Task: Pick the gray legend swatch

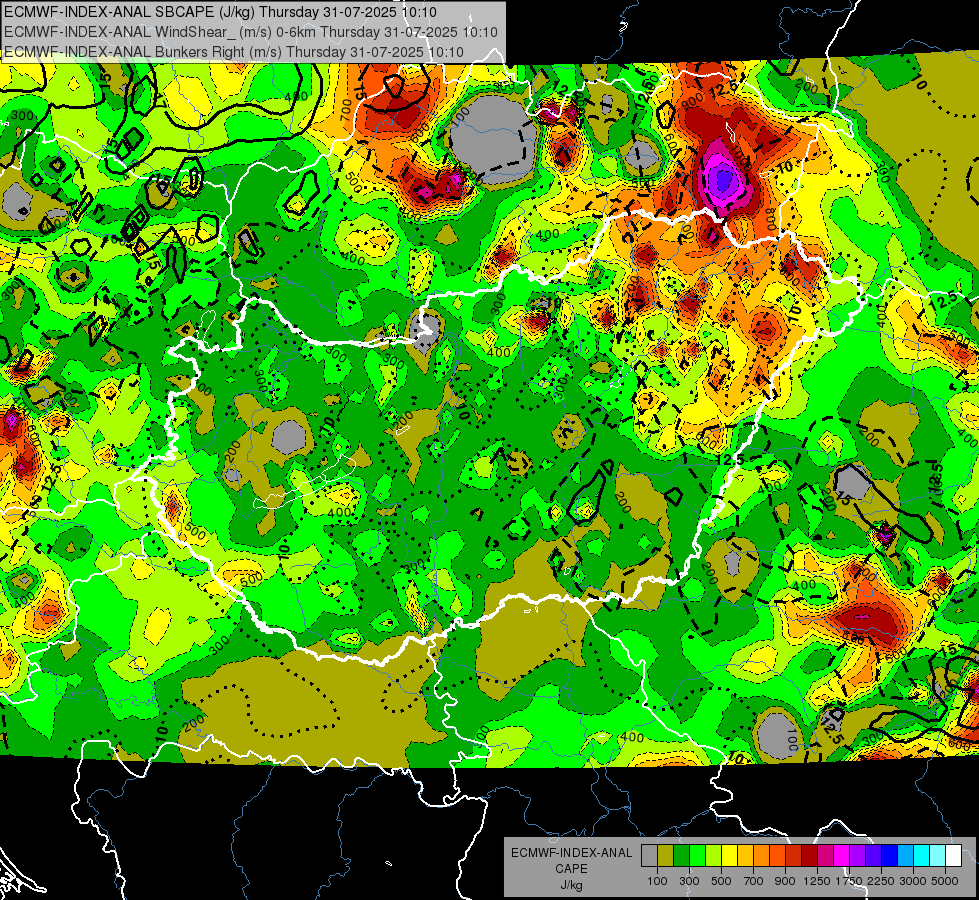Action: point(649,855)
